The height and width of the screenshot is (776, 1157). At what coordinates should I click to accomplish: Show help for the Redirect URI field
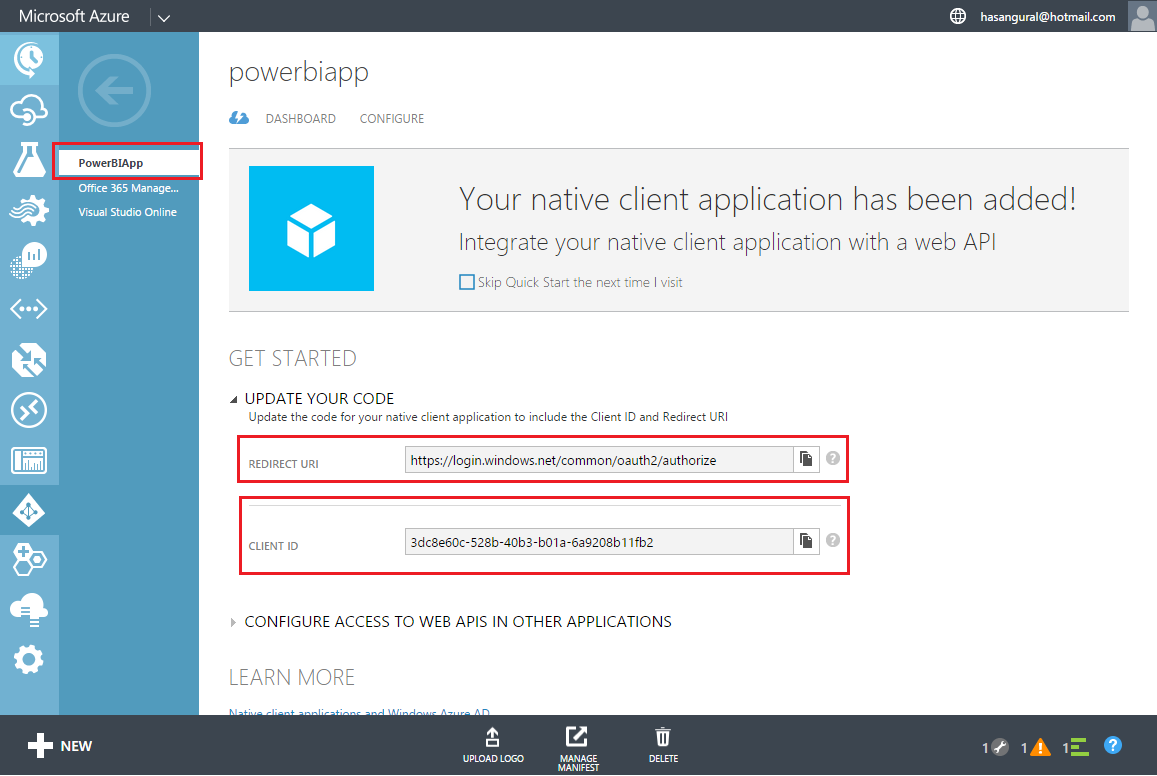(x=832, y=458)
